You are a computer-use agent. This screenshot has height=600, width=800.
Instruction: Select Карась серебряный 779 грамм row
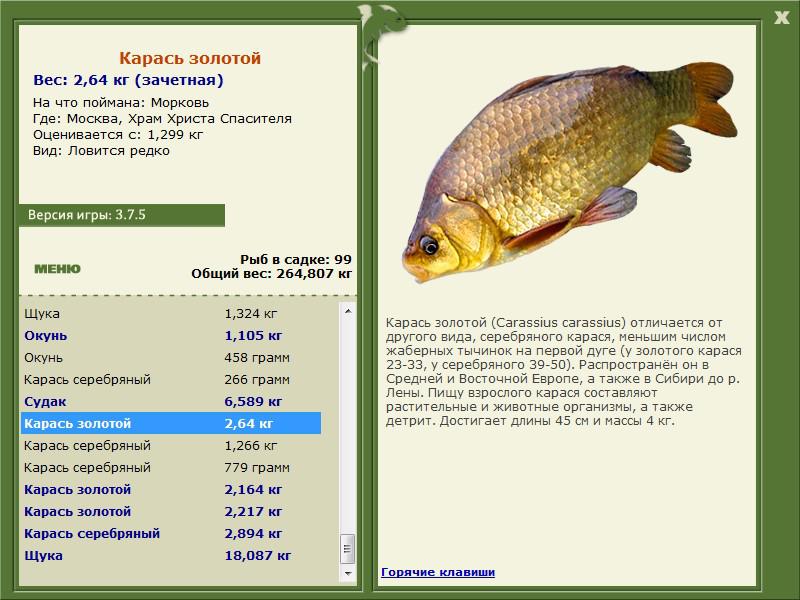(171, 467)
